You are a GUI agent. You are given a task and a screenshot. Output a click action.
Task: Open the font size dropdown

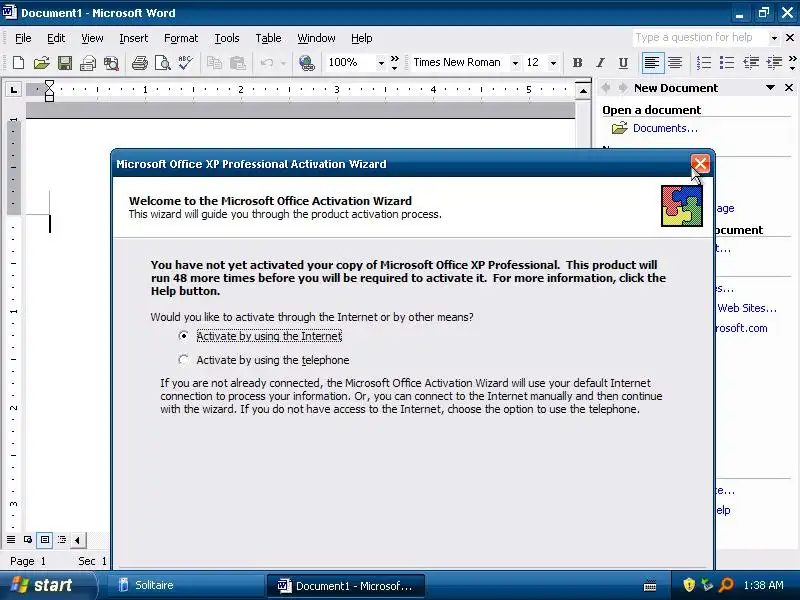[x=553, y=63]
